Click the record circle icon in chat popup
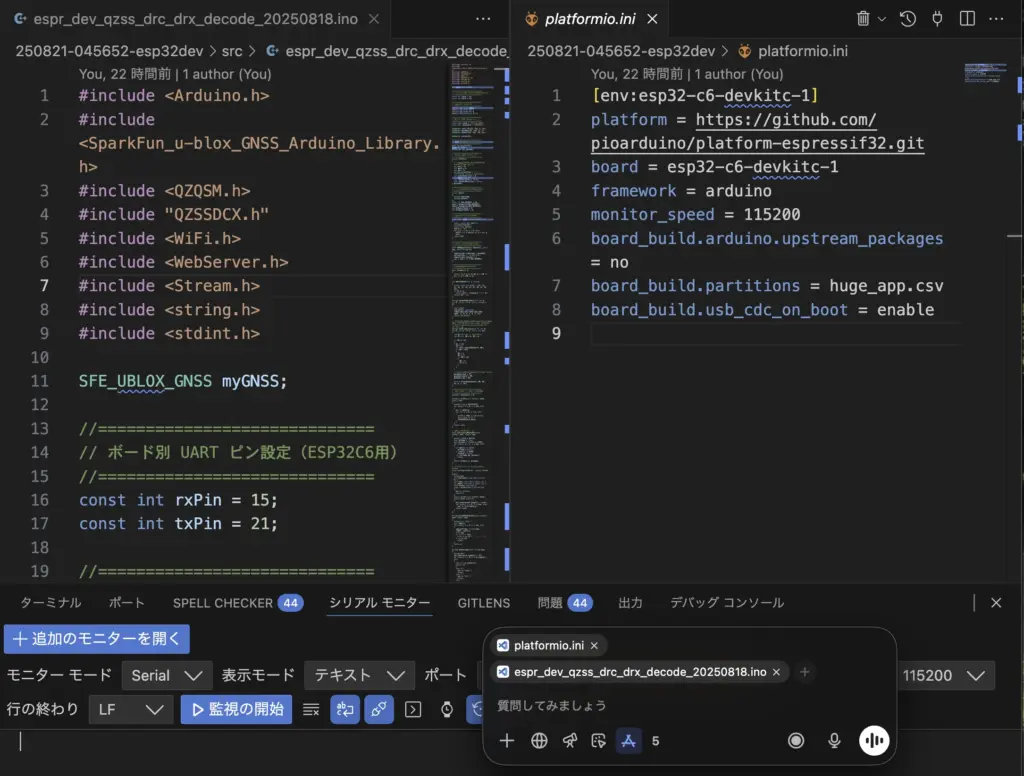The height and width of the screenshot is (776, 1024). (x=795, y=740)
